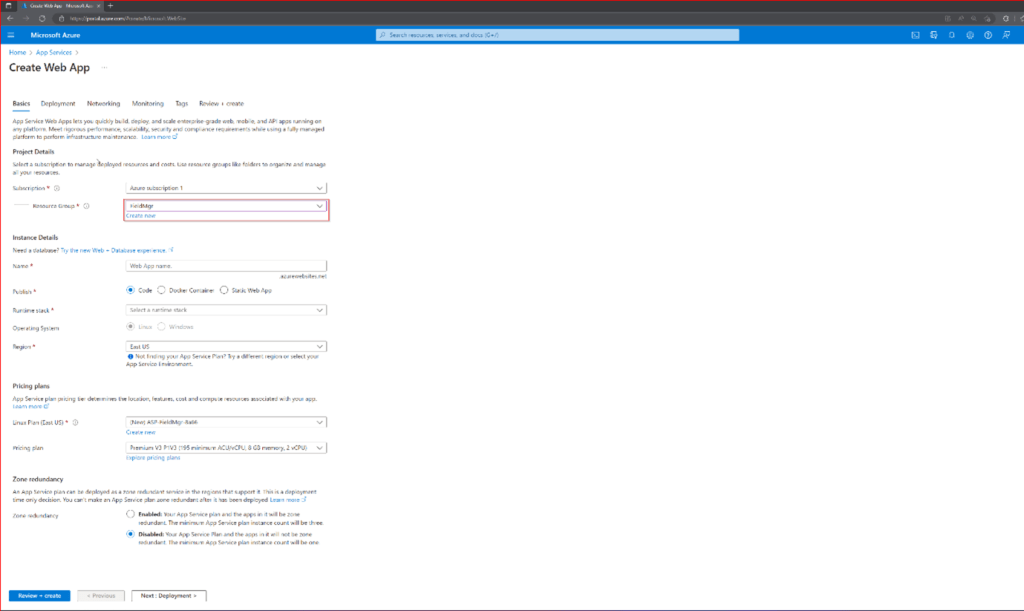This screenshot has height=611, width=1024.
Task: Click the Microsoft Azure portal title
Action: (x=56, y=35)
